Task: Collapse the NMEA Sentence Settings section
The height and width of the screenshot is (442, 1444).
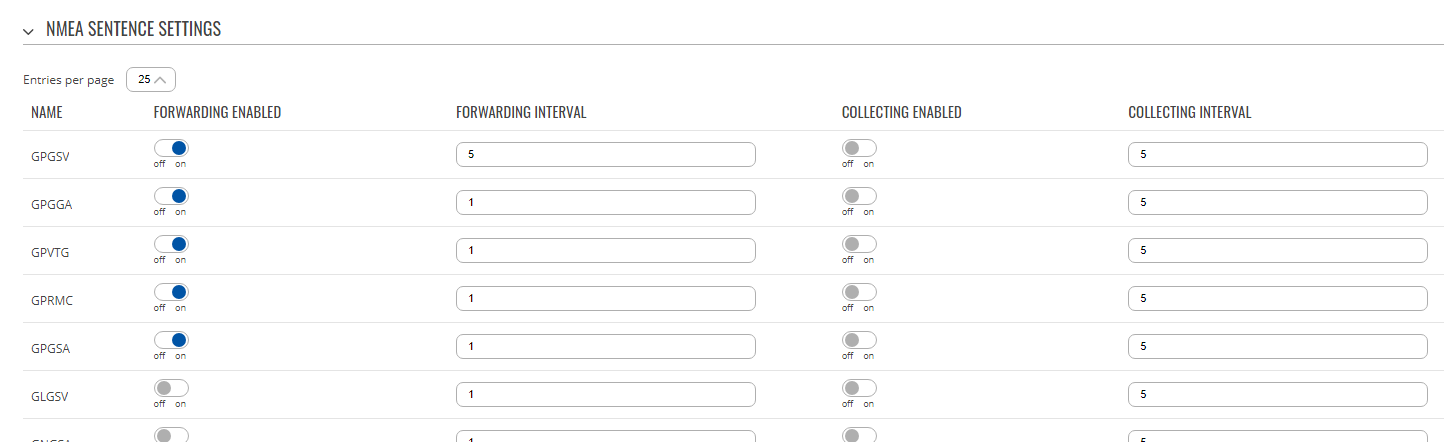Action: pos(28,31)
